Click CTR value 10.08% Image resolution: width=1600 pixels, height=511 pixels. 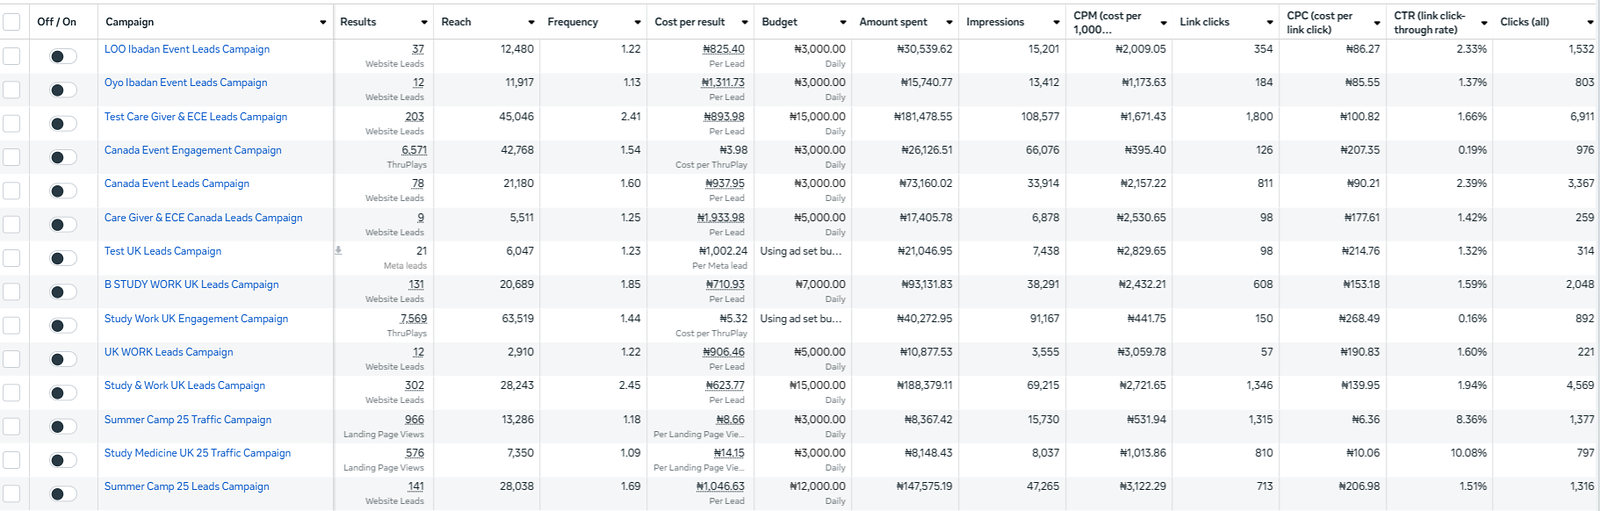(x=1468, y=453)
